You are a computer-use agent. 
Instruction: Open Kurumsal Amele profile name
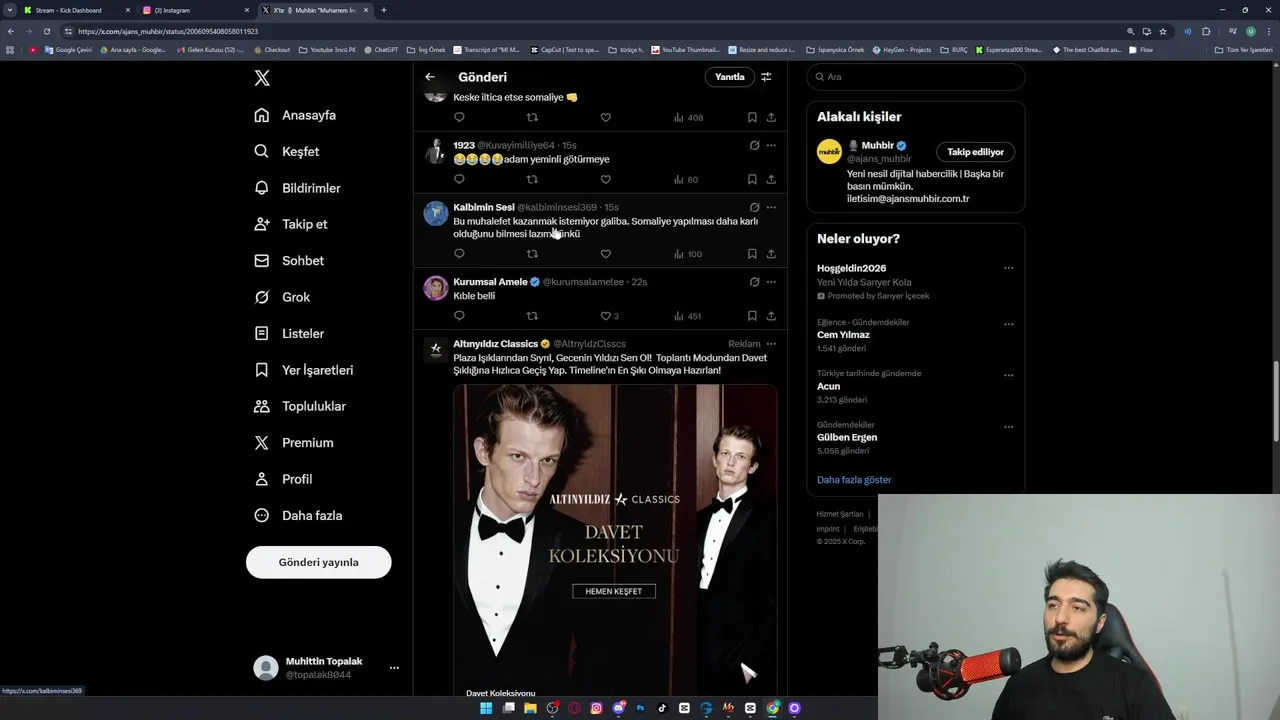[490, 282]
